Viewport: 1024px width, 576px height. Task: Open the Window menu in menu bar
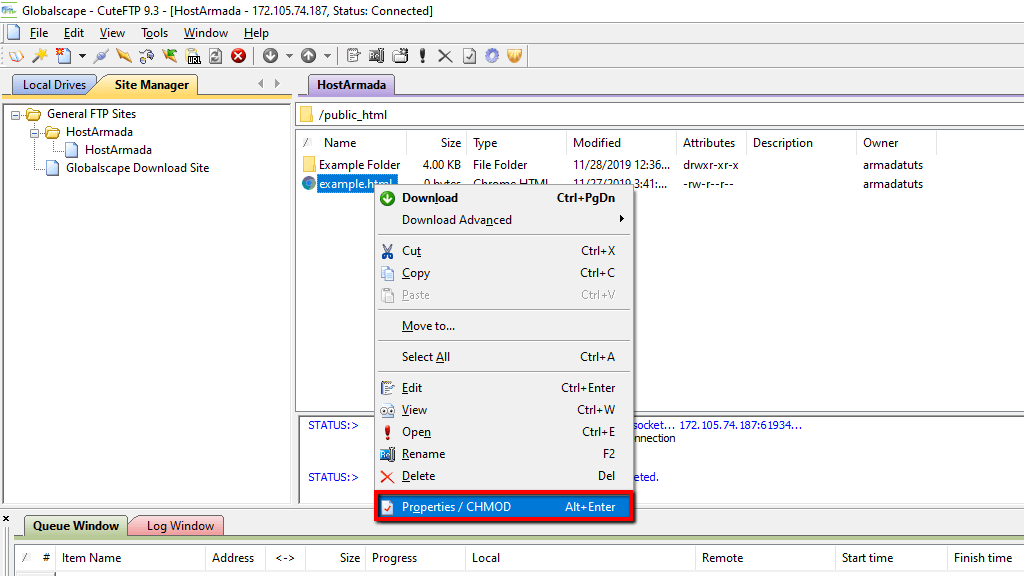coord(206,33)
